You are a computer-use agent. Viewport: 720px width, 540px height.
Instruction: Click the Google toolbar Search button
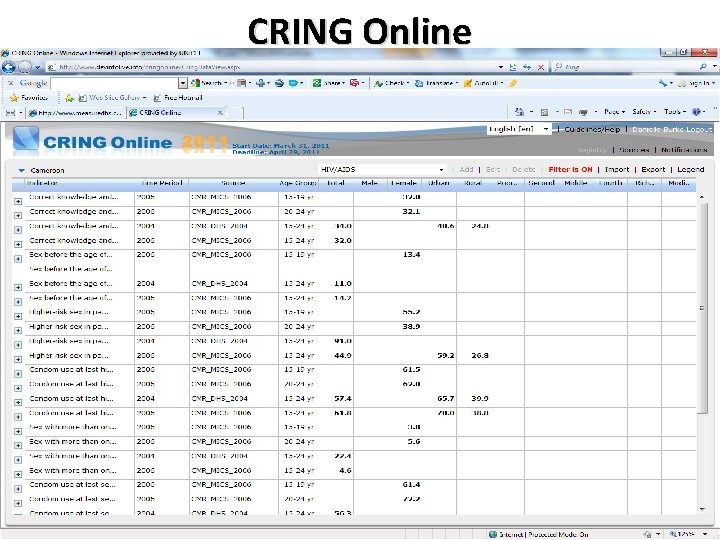(x=208, y=83)
